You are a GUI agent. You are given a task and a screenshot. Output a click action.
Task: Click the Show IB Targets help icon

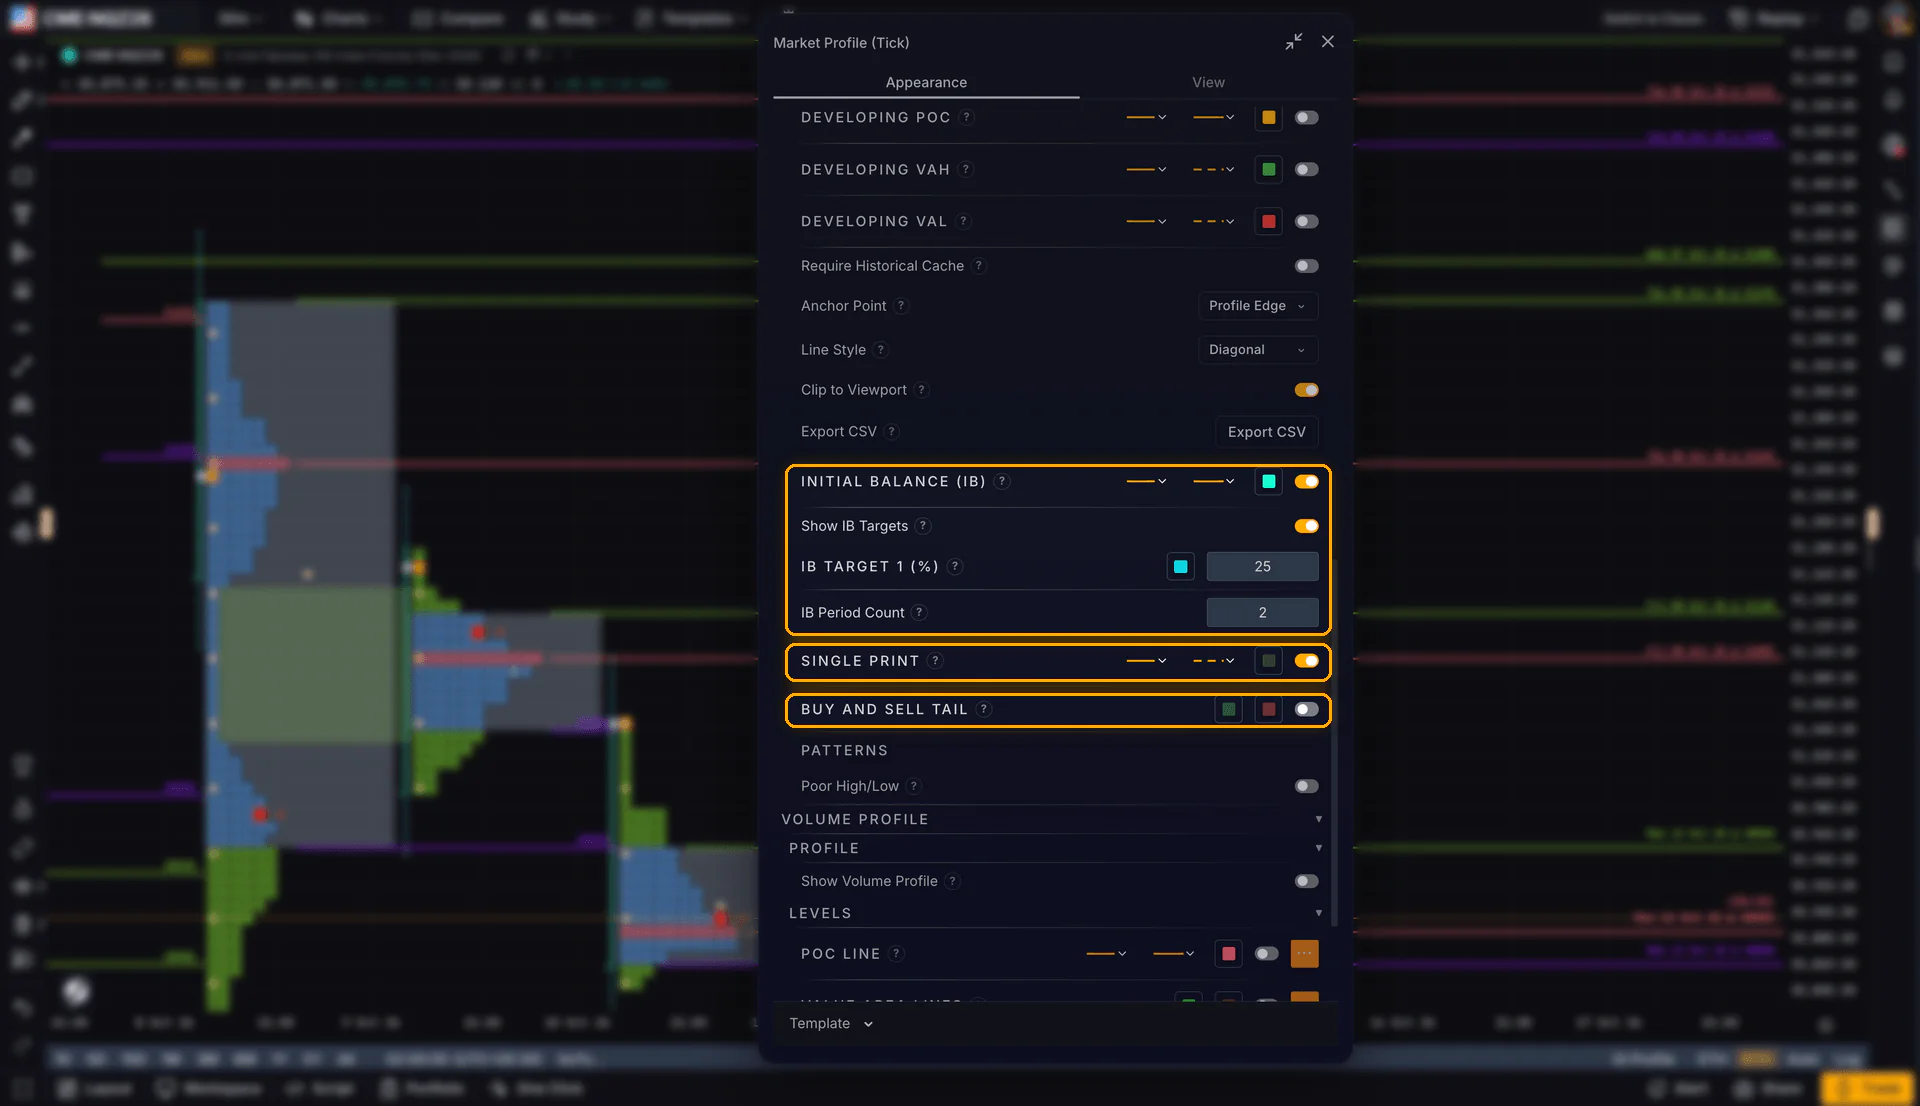924,526
